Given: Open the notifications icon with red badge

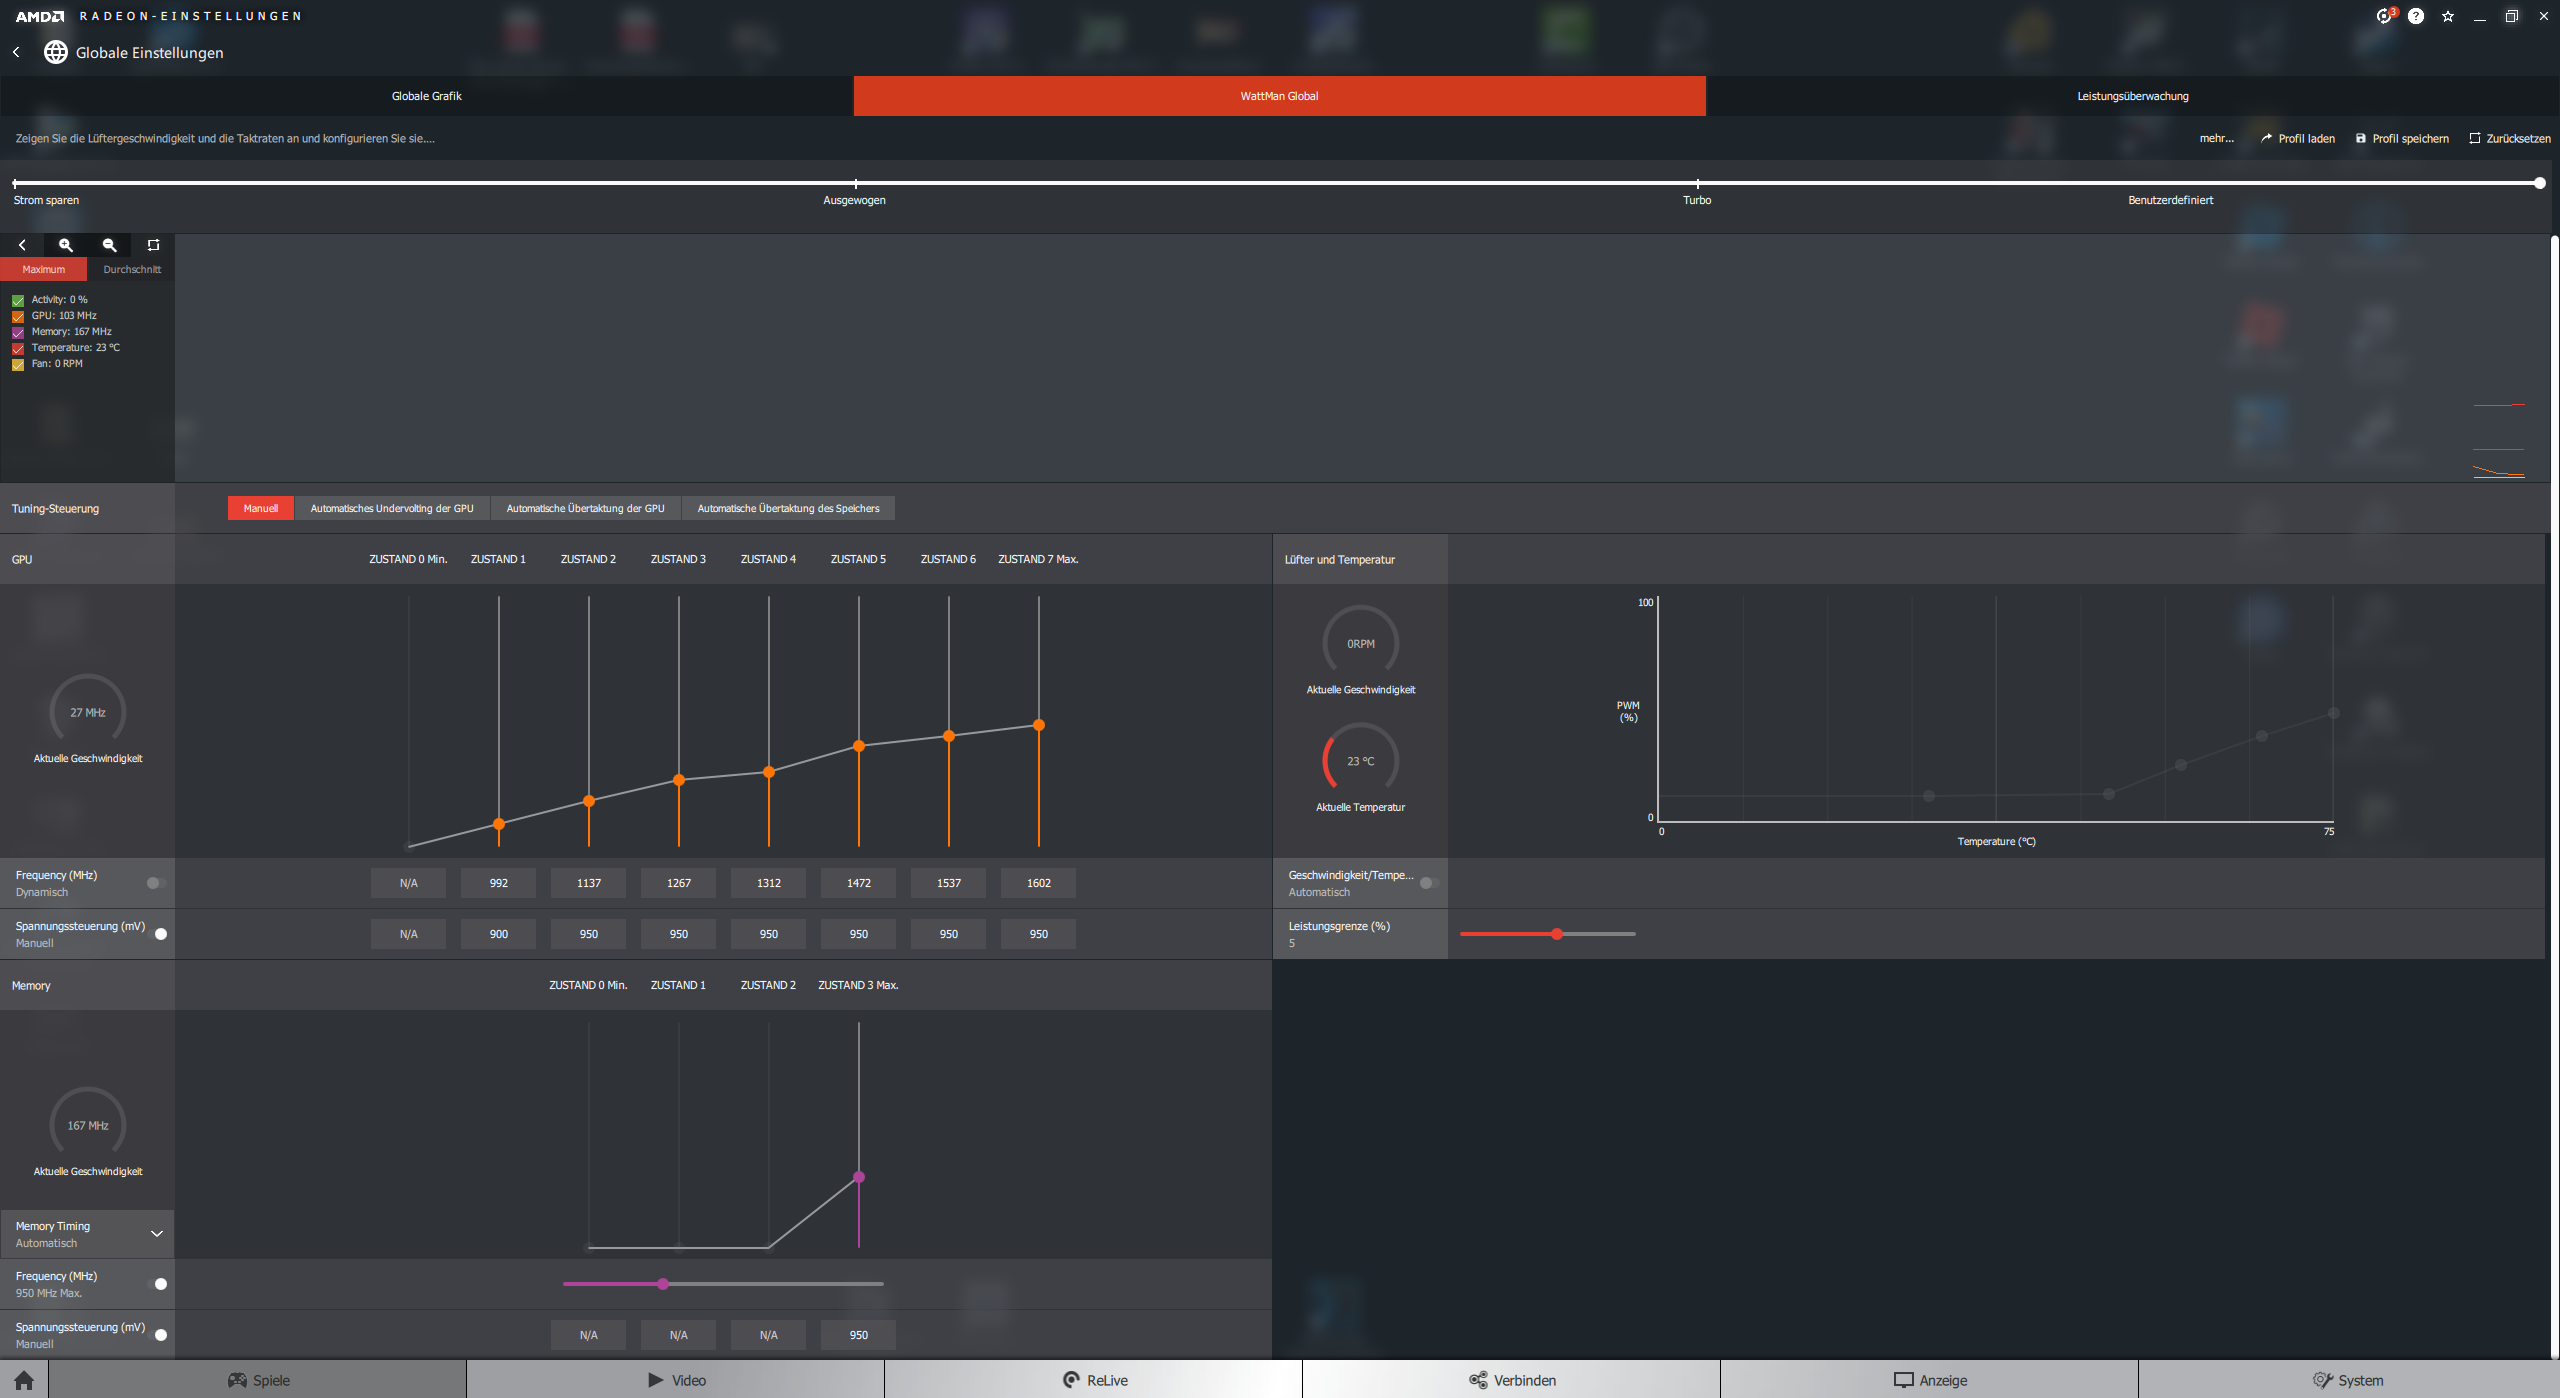Looking at the screenshot, I should [2384, 16].
